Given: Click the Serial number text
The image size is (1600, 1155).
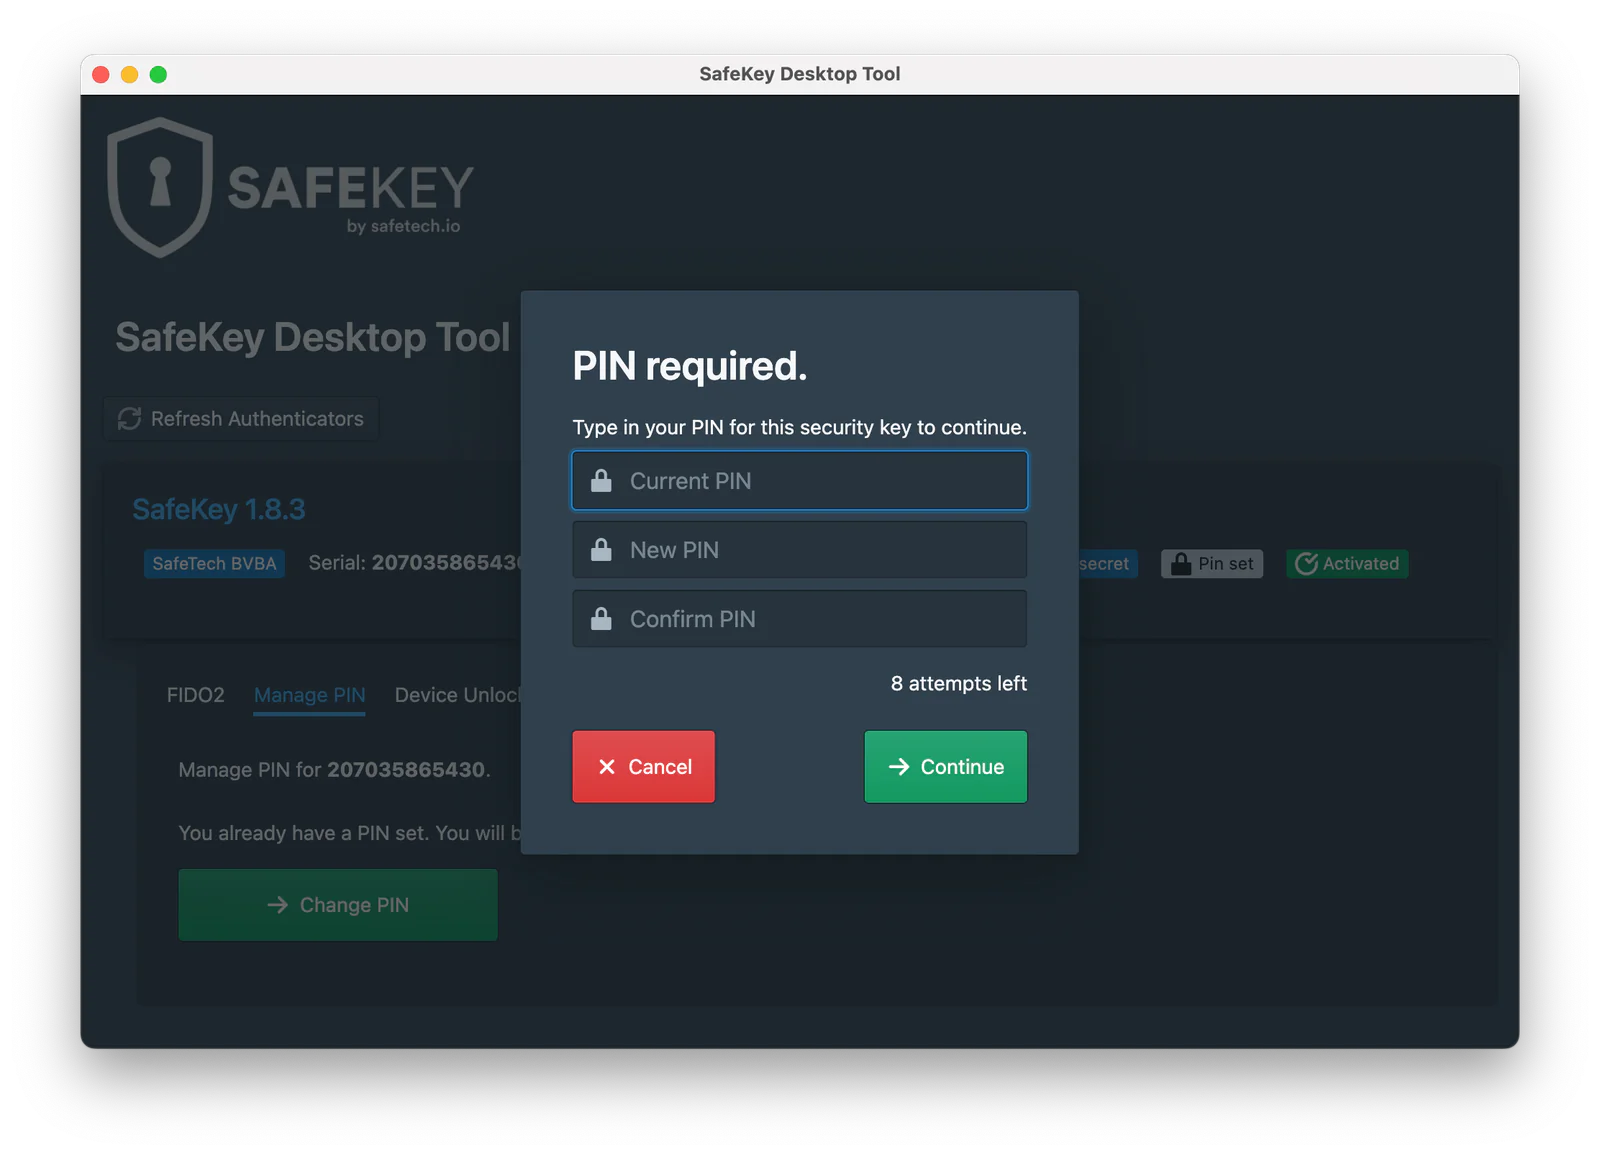Looking at the screenshot, I should [414, 563].
